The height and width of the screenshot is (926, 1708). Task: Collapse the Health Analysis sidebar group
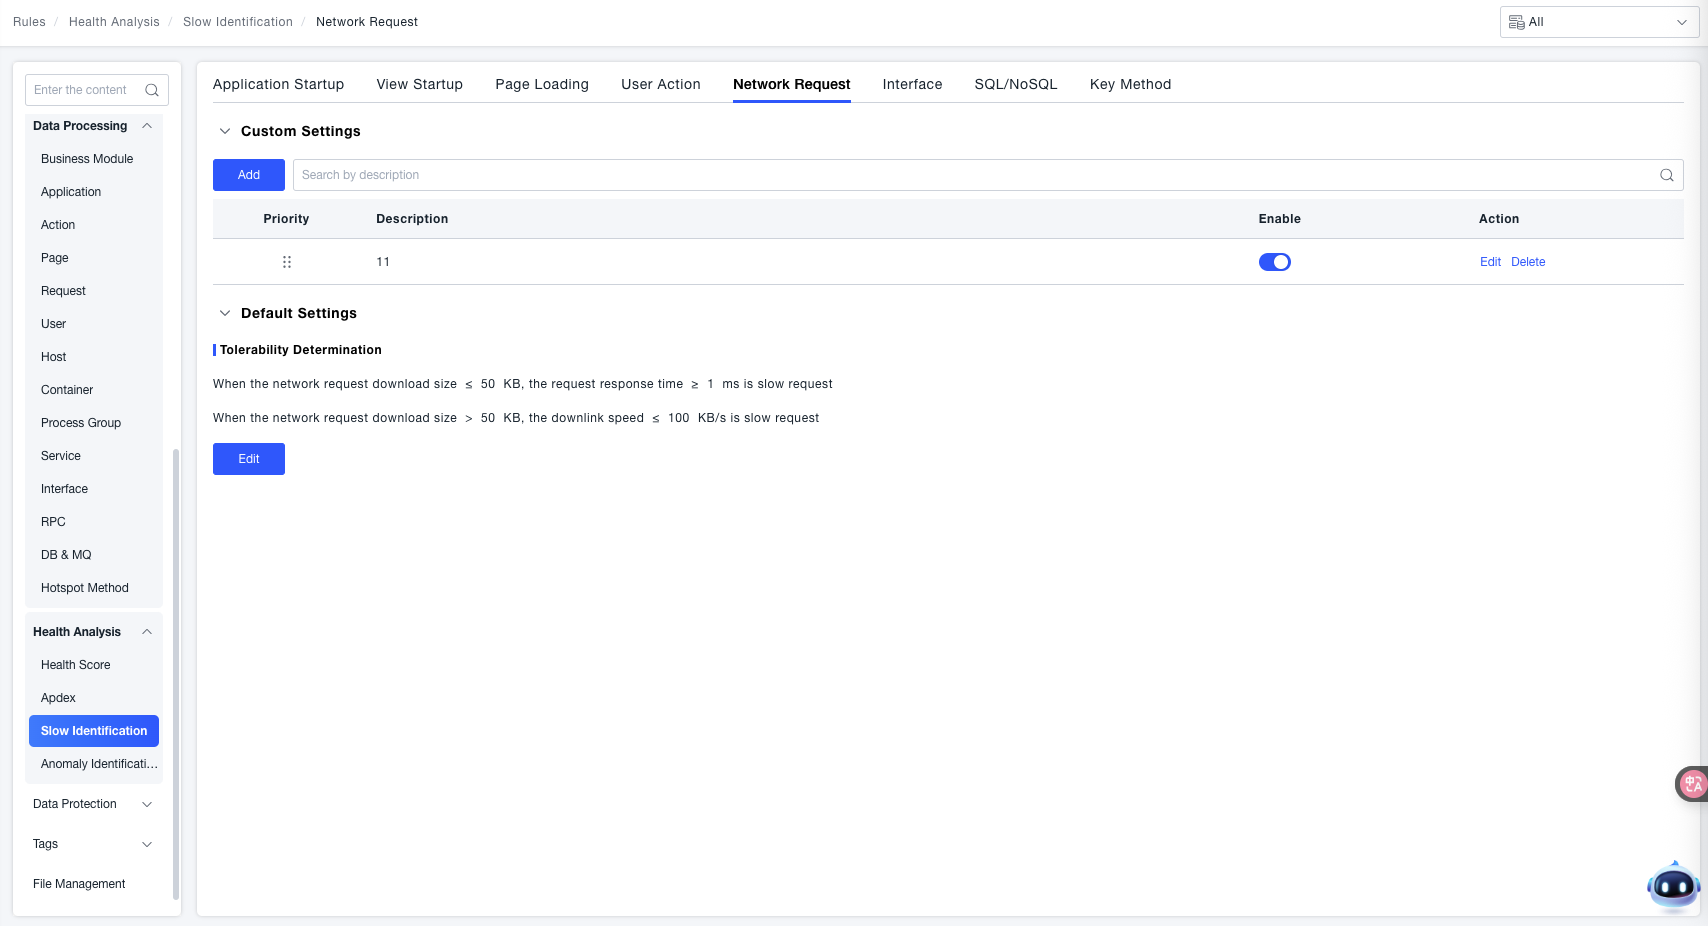[147, 632]
